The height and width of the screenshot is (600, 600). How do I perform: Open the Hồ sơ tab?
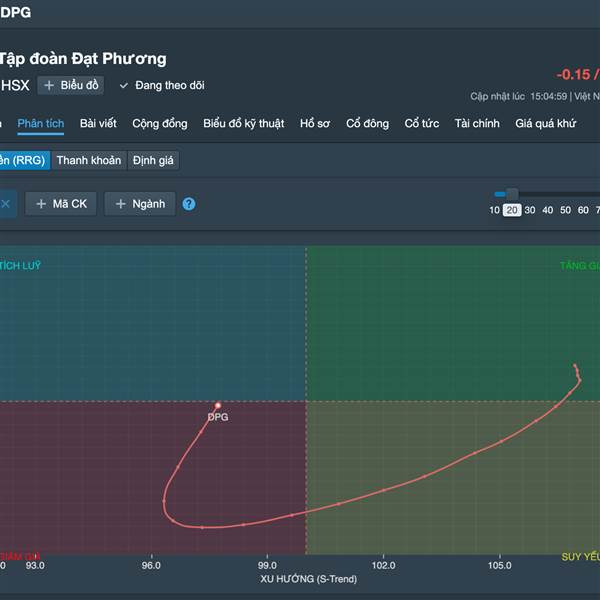[x=315, y=123]
